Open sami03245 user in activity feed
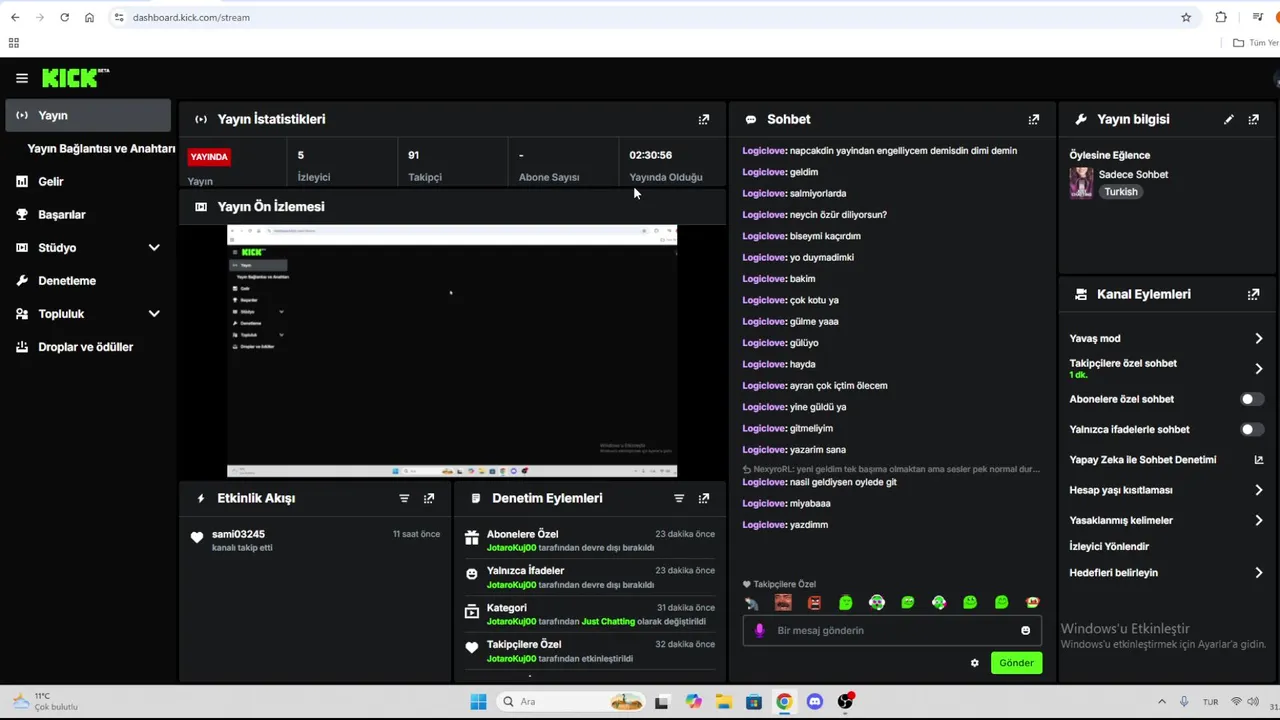Image resolution: width=1280 pixels, height=720 pixels. [238, 534]
